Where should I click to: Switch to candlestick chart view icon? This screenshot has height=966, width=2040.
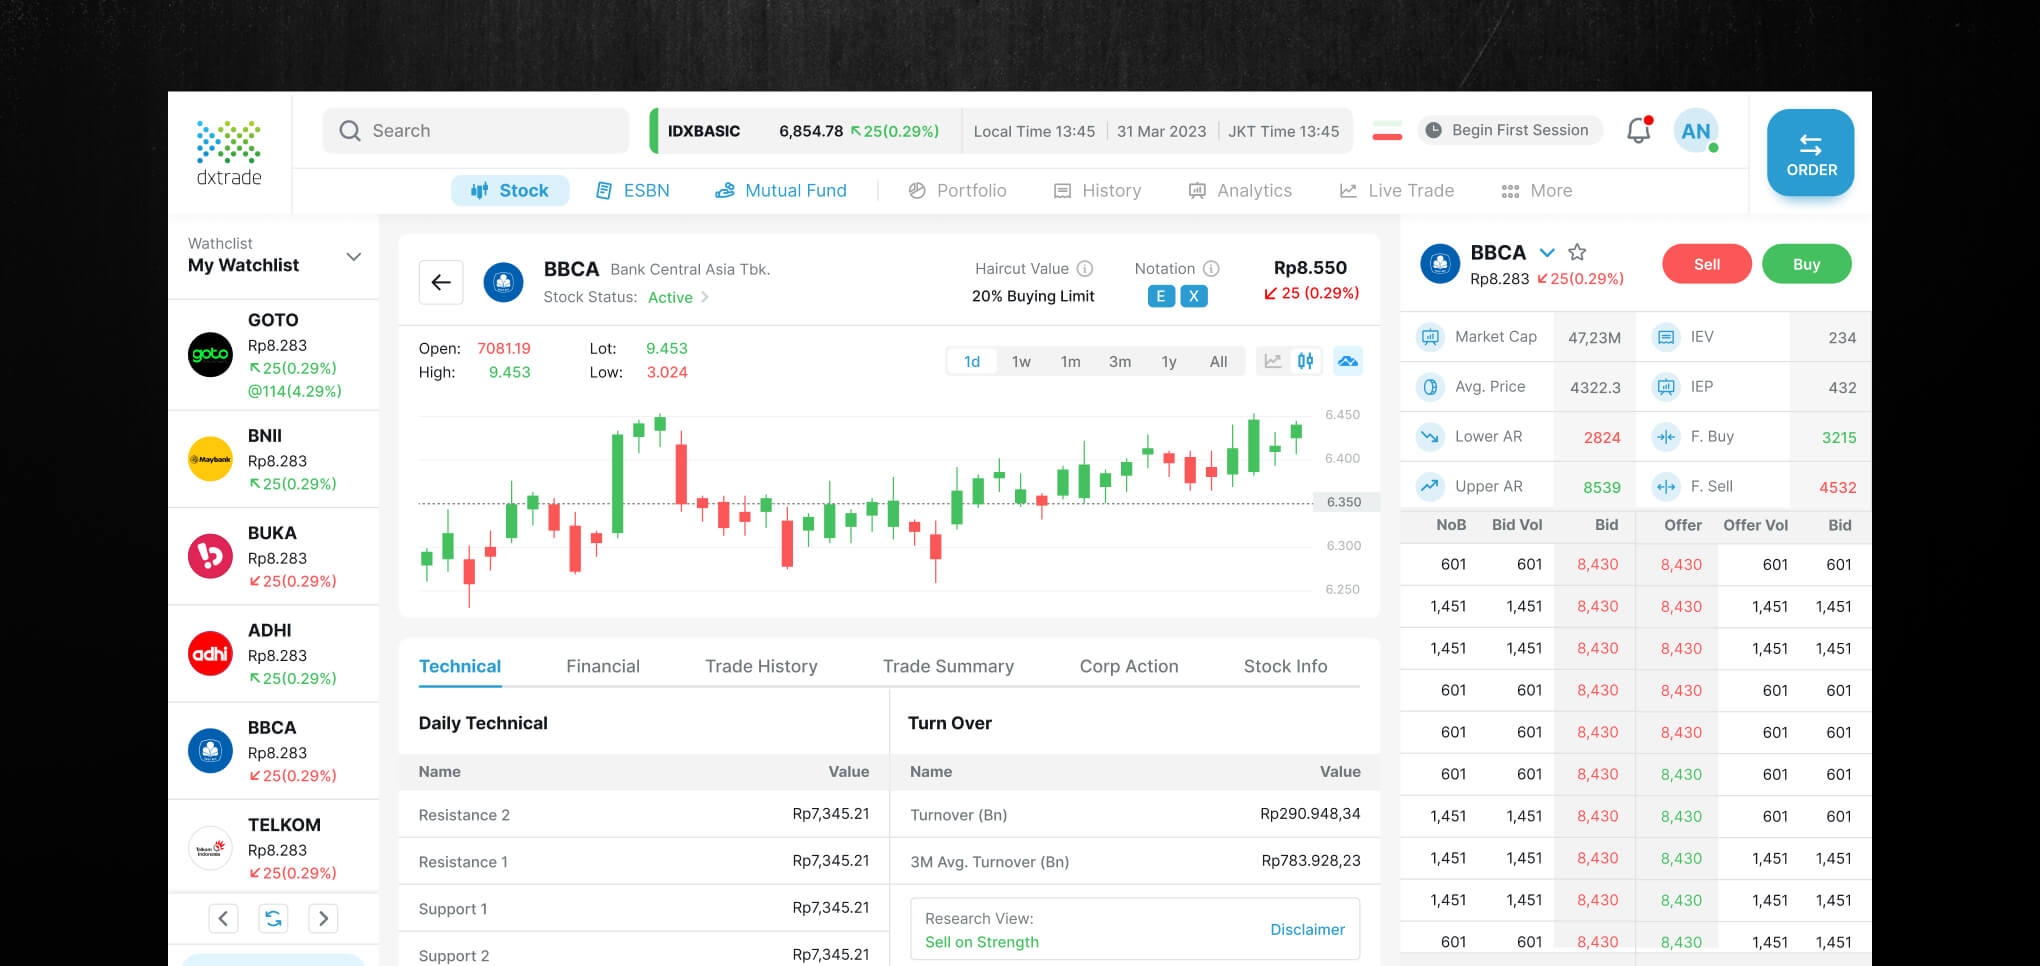tap(1306, 361)
